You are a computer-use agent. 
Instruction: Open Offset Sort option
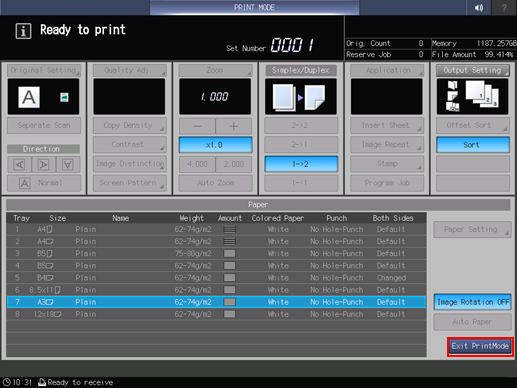click(473, 126)
